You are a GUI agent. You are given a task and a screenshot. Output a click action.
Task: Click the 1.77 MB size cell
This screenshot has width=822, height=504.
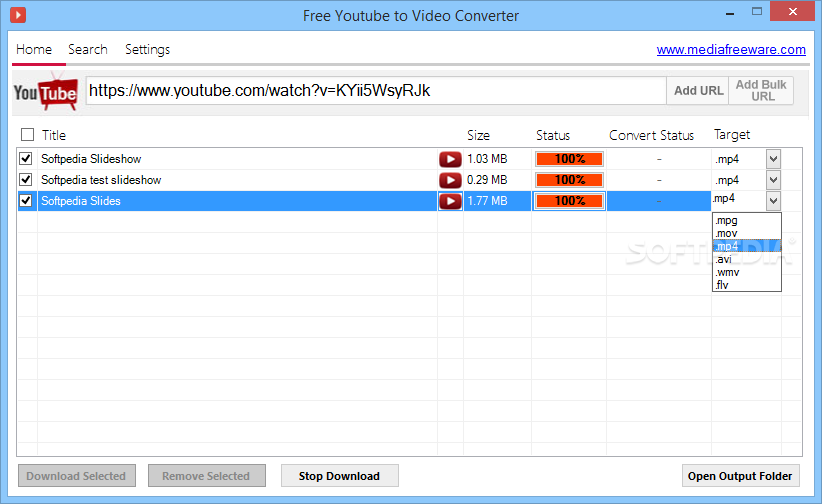(487, 201)
